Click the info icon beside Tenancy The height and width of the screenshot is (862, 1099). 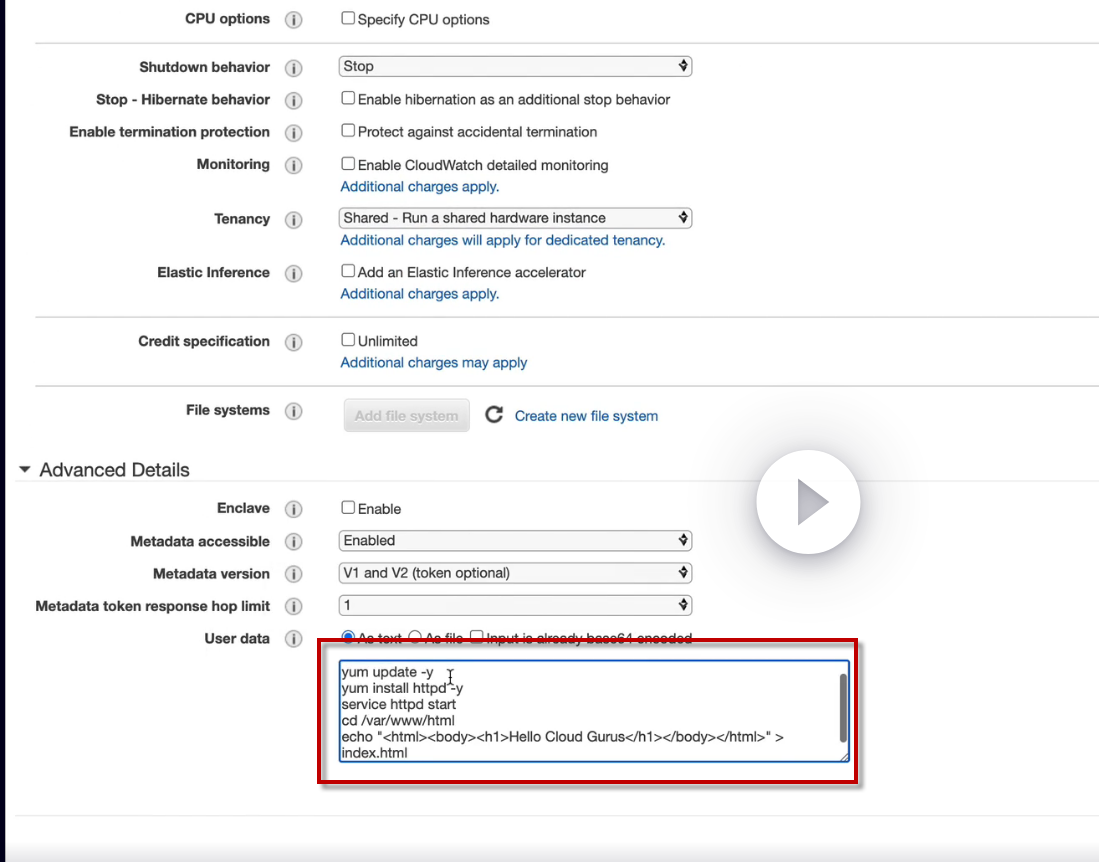[x=294, y=220]
